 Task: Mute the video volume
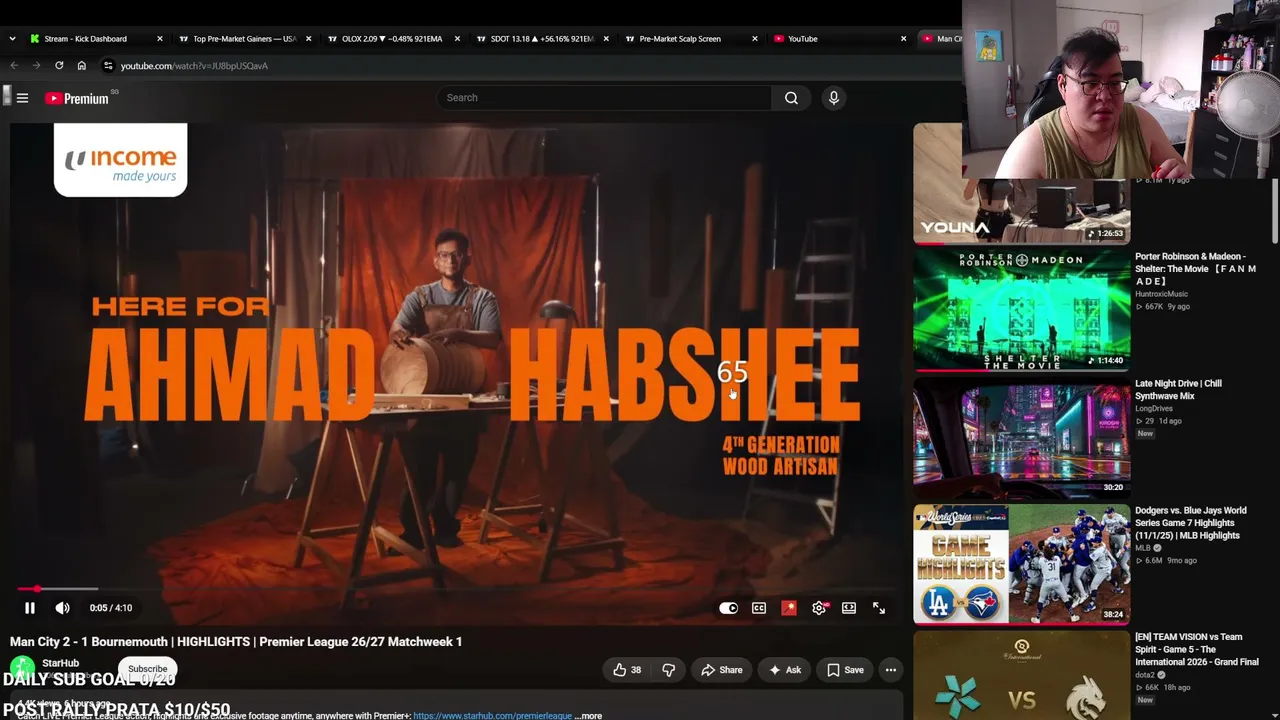click(62, 608)
